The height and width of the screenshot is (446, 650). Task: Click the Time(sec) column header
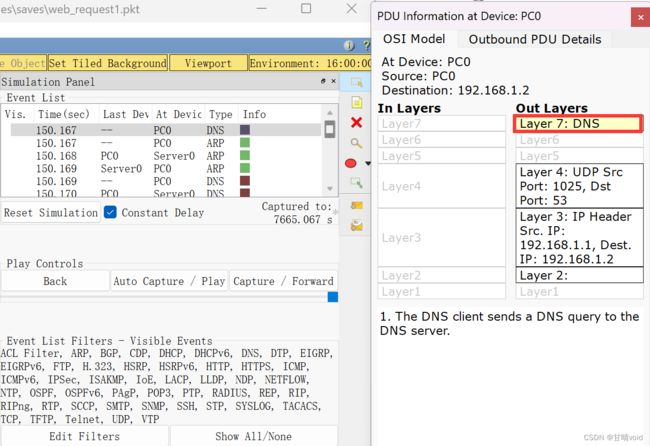(x=64, y=114)
